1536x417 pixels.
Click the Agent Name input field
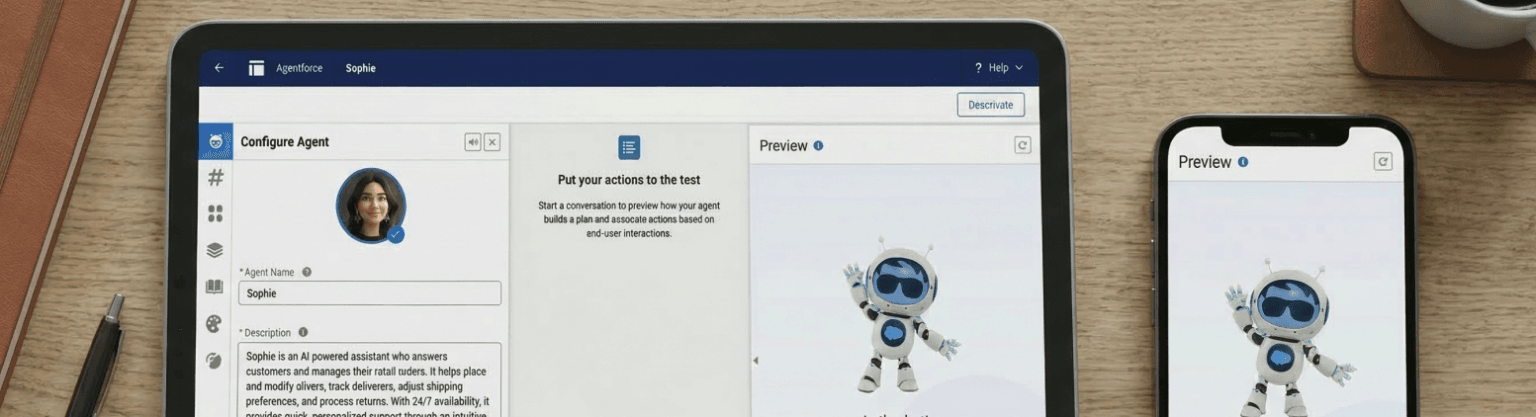(x=370, y=293)
